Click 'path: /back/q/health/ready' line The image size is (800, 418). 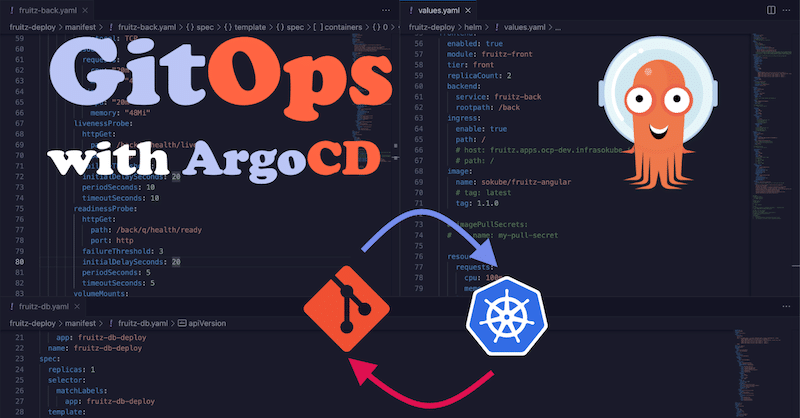coord(146,230)
